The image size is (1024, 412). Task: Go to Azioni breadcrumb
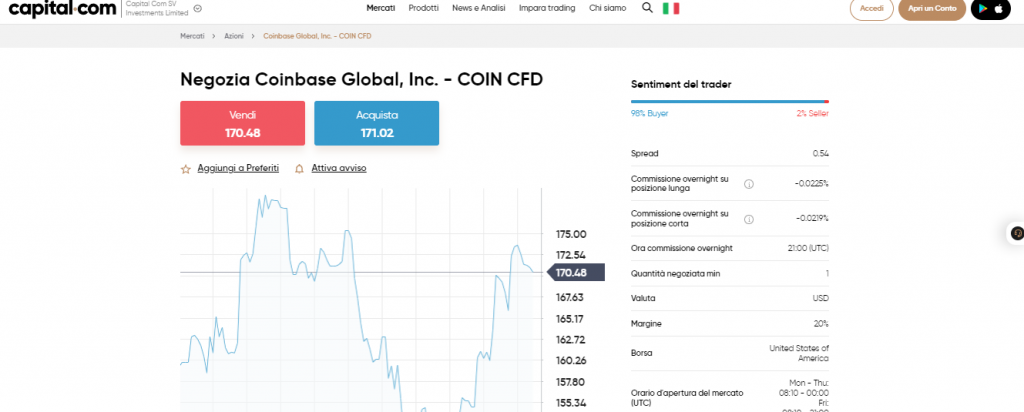[x=234, y=36]
